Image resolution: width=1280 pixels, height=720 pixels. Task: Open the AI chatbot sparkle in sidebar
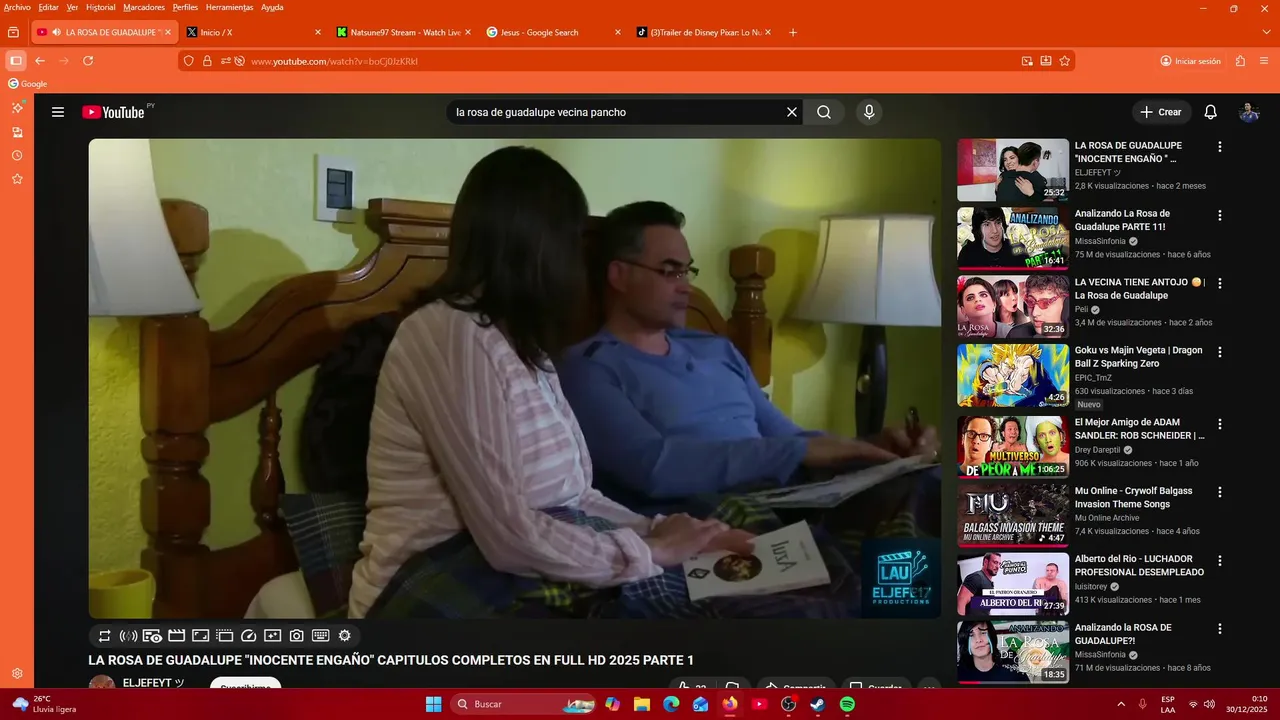[17, 107]
